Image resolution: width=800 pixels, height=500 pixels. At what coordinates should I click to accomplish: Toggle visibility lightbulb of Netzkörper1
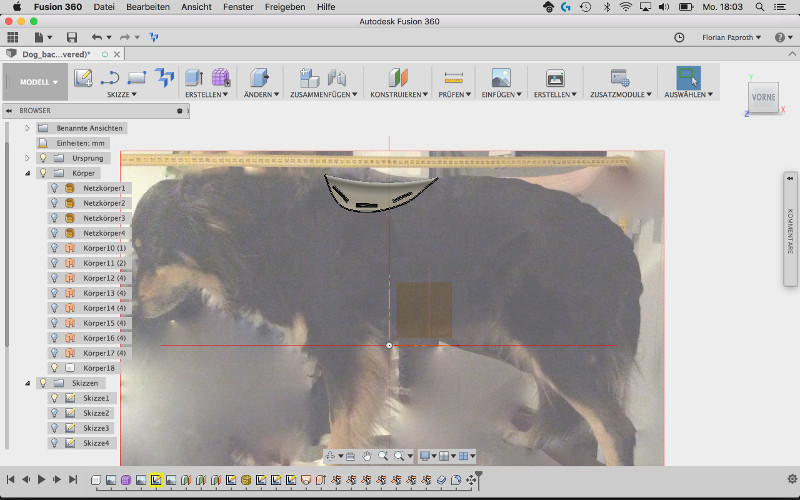pyautogui.click(x=55, y=188)
